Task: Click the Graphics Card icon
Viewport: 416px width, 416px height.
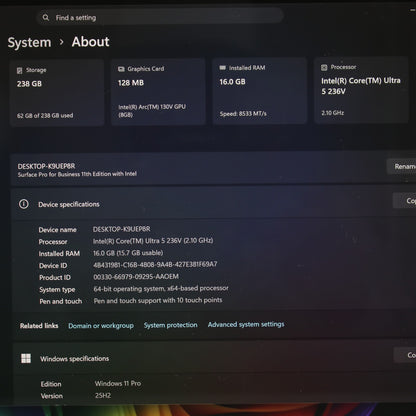Action: click(x=121, y=69)
